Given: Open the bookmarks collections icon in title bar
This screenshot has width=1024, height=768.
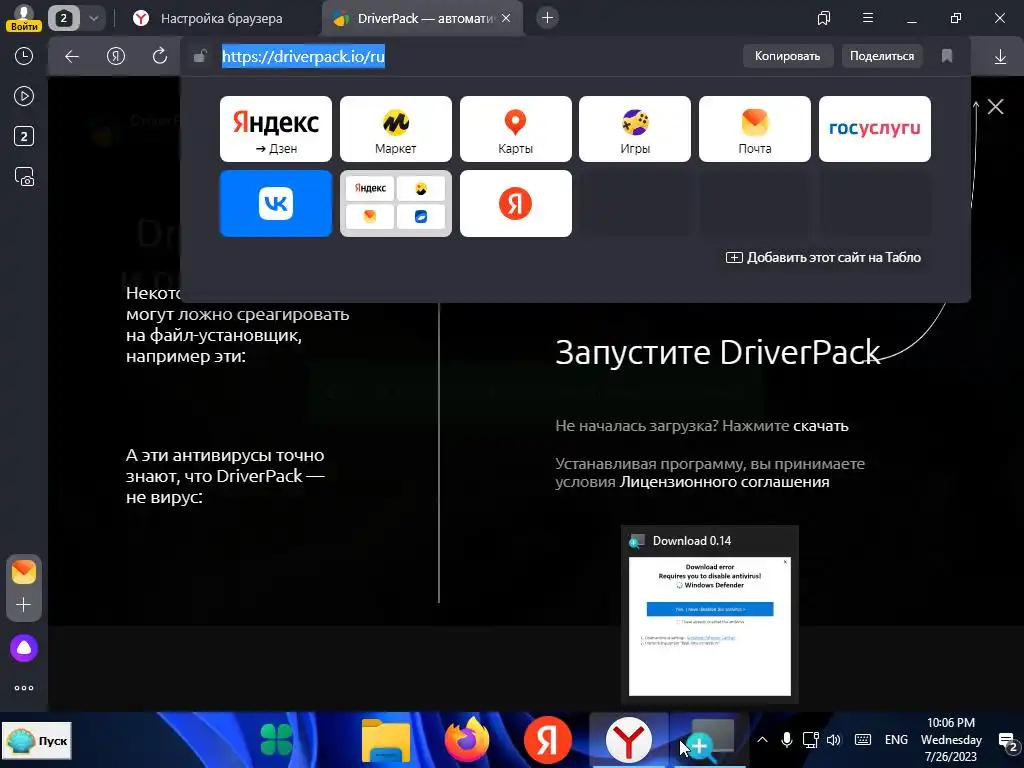Looking at the screenshot, I should (x=824, y=18).
